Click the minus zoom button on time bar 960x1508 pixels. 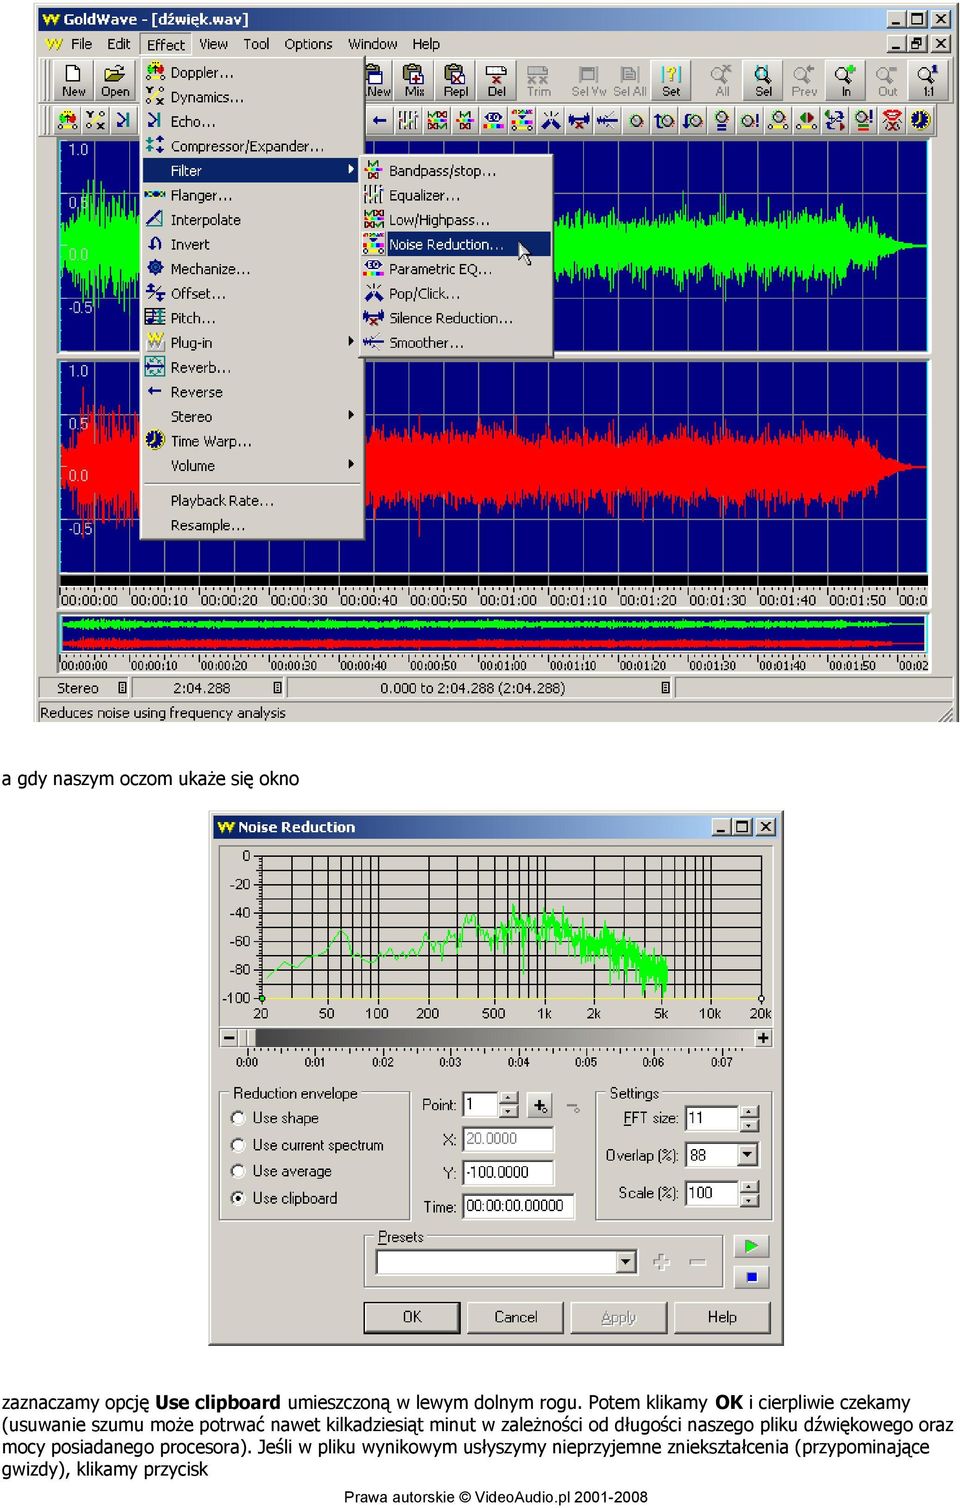[229, 1038]
